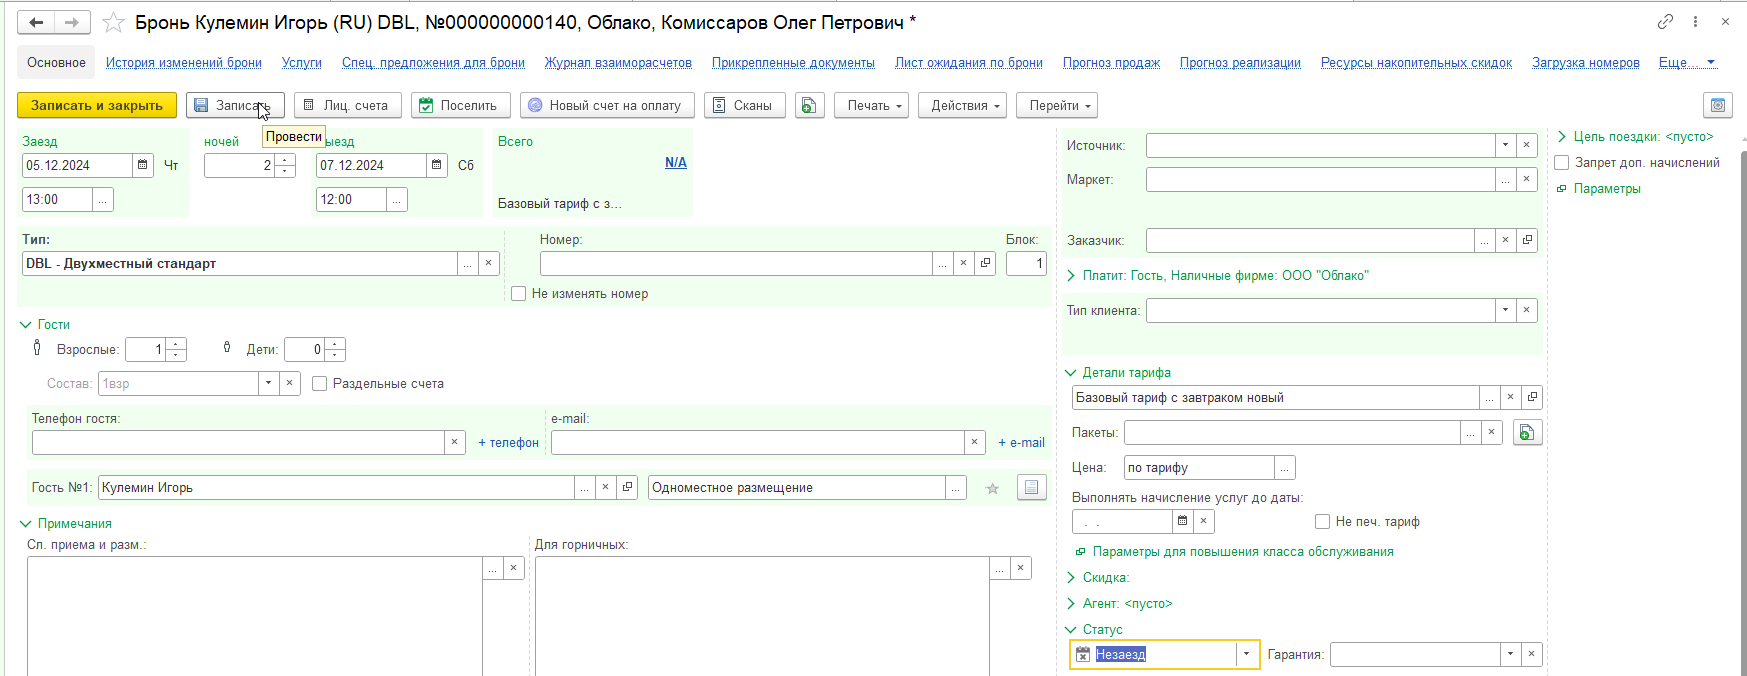This screenshot has height=676, width=1747.
Task: Clear the Для горничных notes field
Action: (1021, 568)
